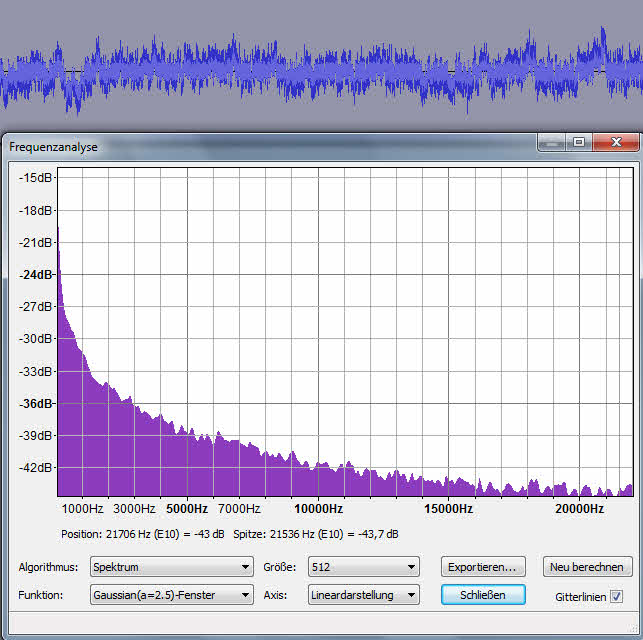Click the Position: 21706 Hz readout
The width and height of the screenshot is (643, 640).
pyautogui.click(x=143, y=534)
